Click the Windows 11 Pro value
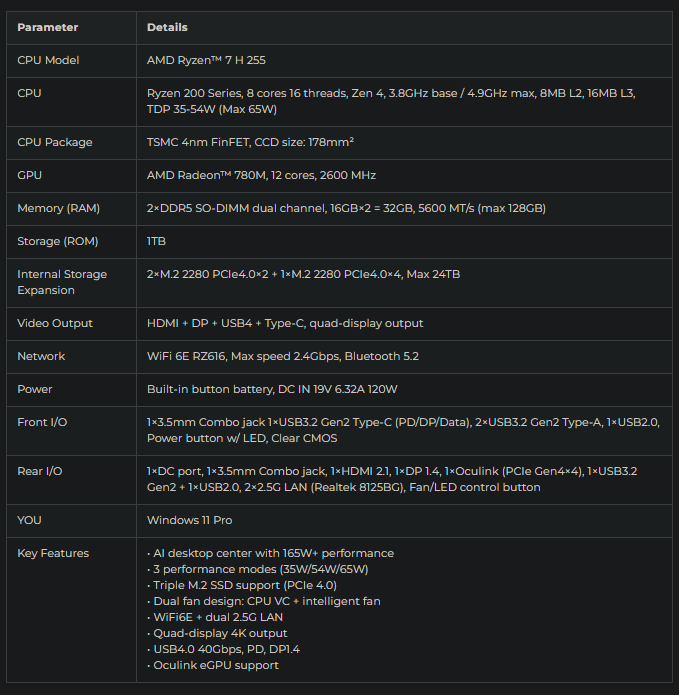679x695 pixels. click(x=190, y=520)
